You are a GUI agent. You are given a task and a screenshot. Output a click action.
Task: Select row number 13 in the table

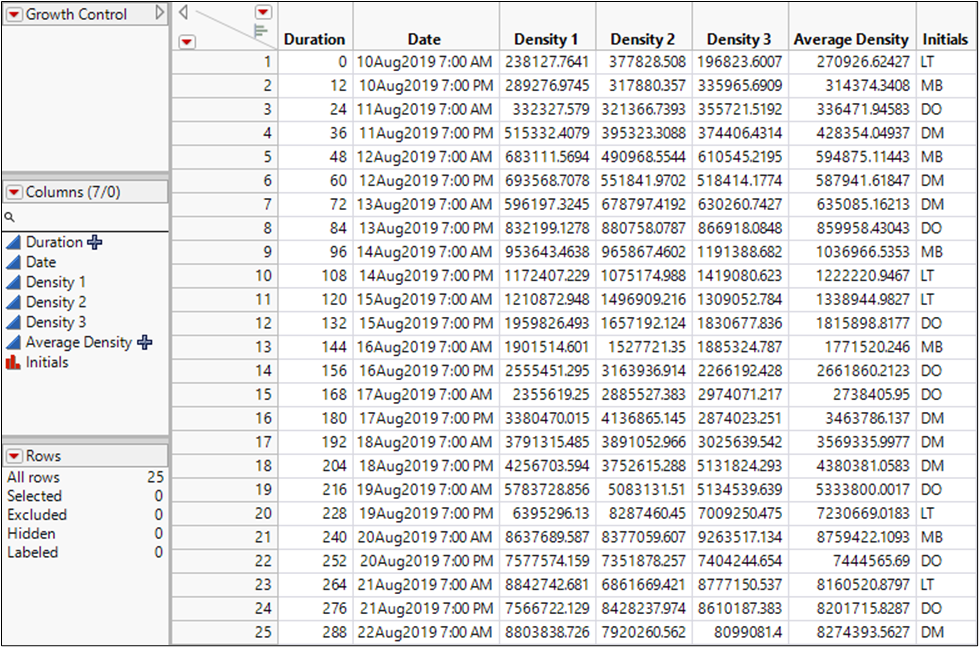click(x=265, y=346)
